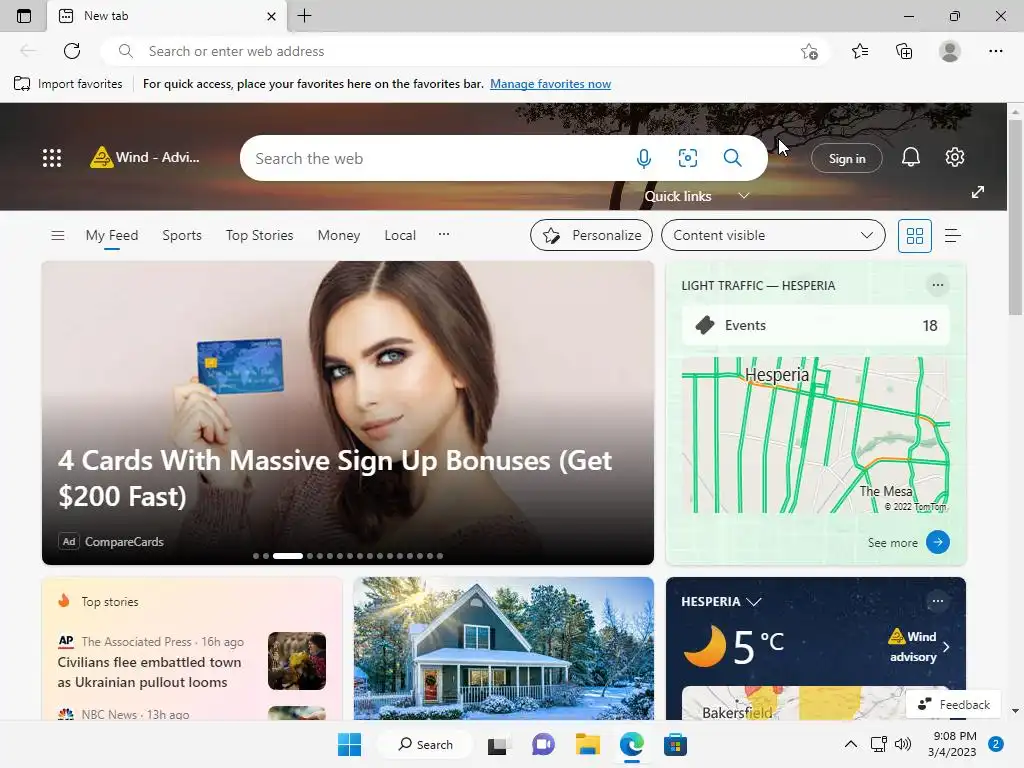The image size is (1024, 768).
Task: Click the See more arrow on the traffic card
Action: 937,542
